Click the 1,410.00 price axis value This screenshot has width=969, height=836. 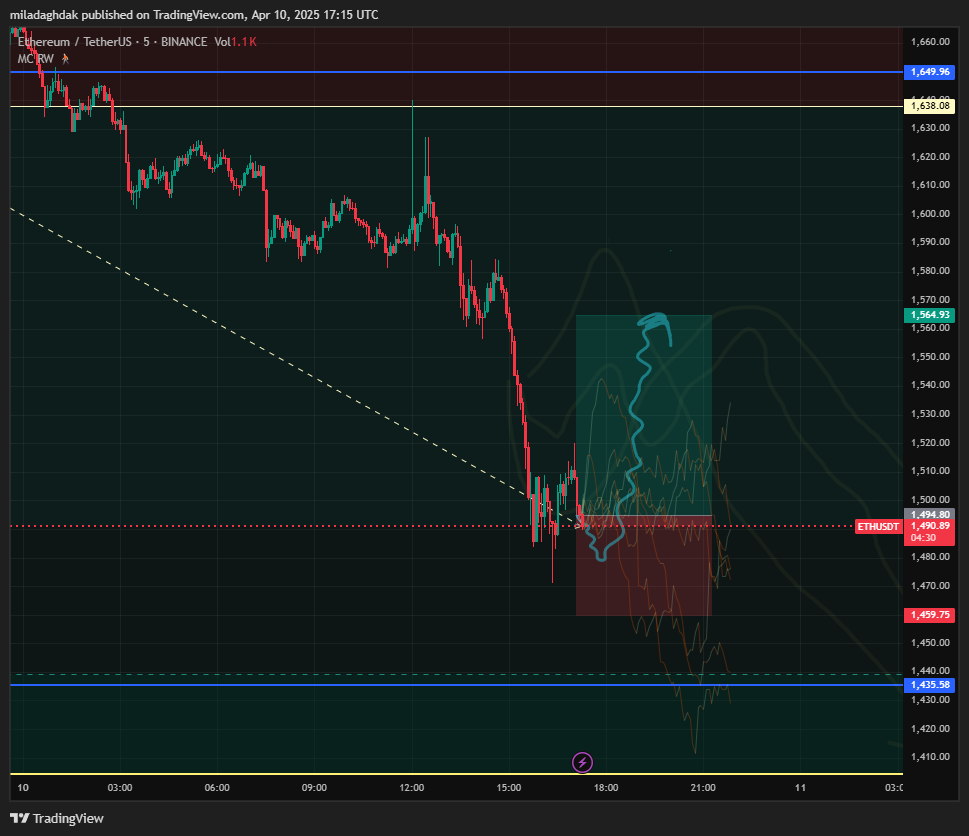pos(930,756)
